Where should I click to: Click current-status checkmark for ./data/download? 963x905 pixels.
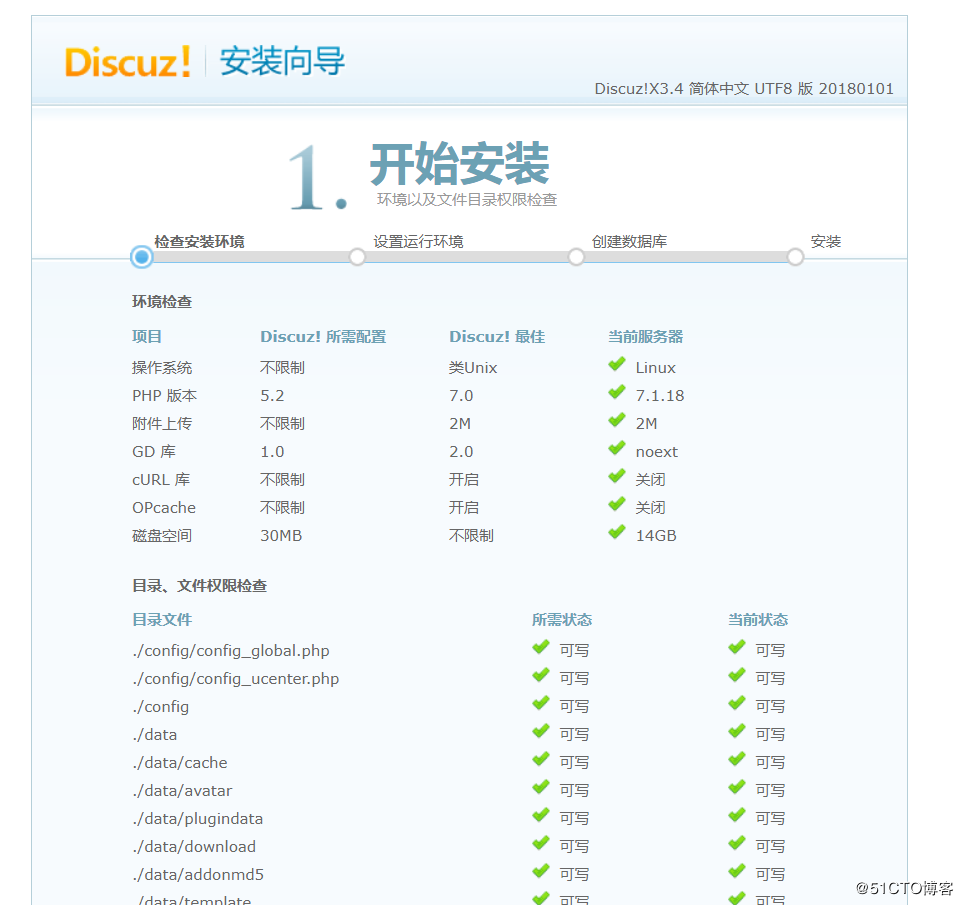tap(736, 844)
